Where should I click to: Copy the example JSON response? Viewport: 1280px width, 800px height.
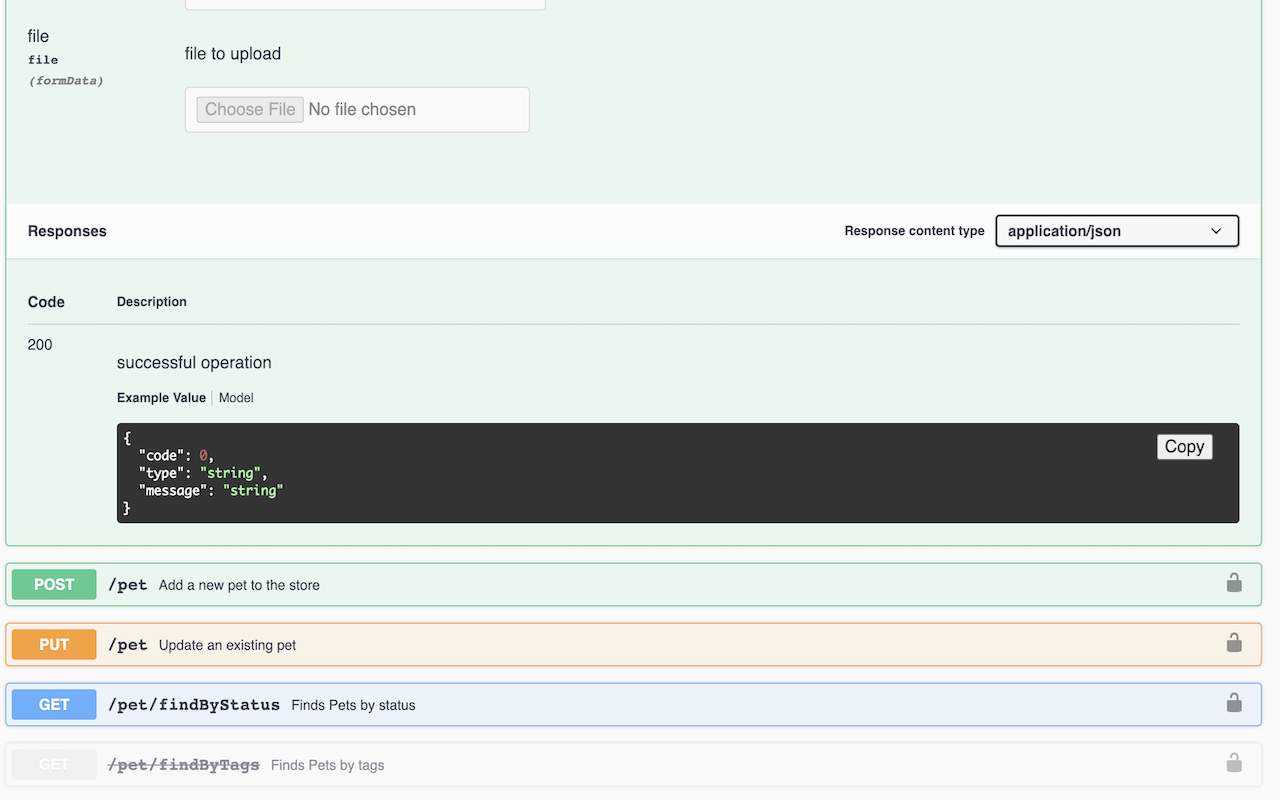1184,447
